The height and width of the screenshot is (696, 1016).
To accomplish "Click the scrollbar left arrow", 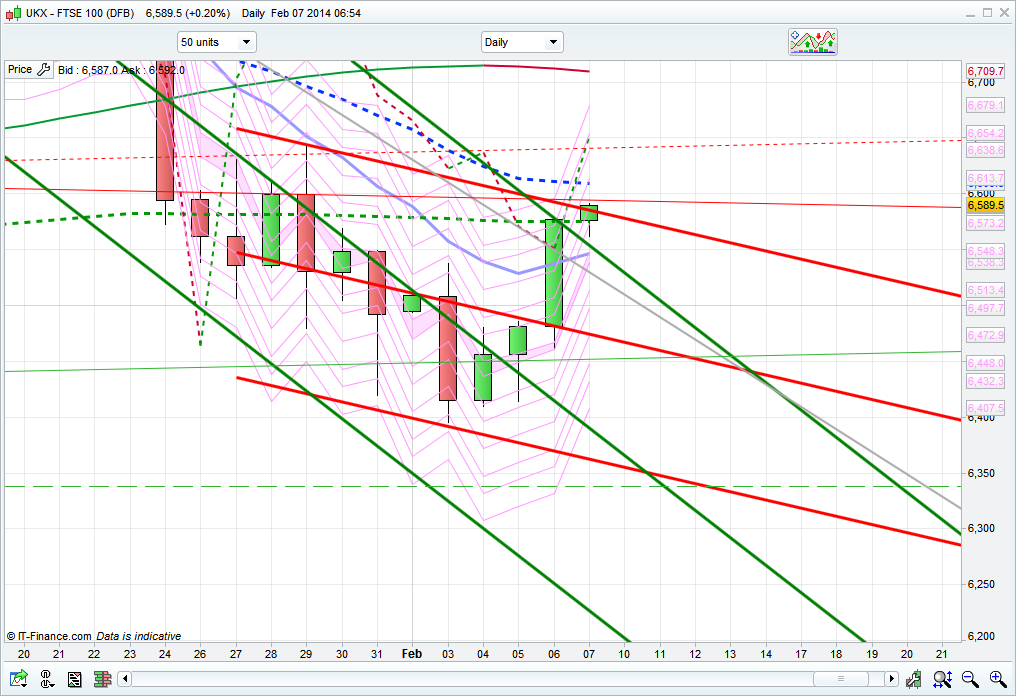I will [125, 679].
